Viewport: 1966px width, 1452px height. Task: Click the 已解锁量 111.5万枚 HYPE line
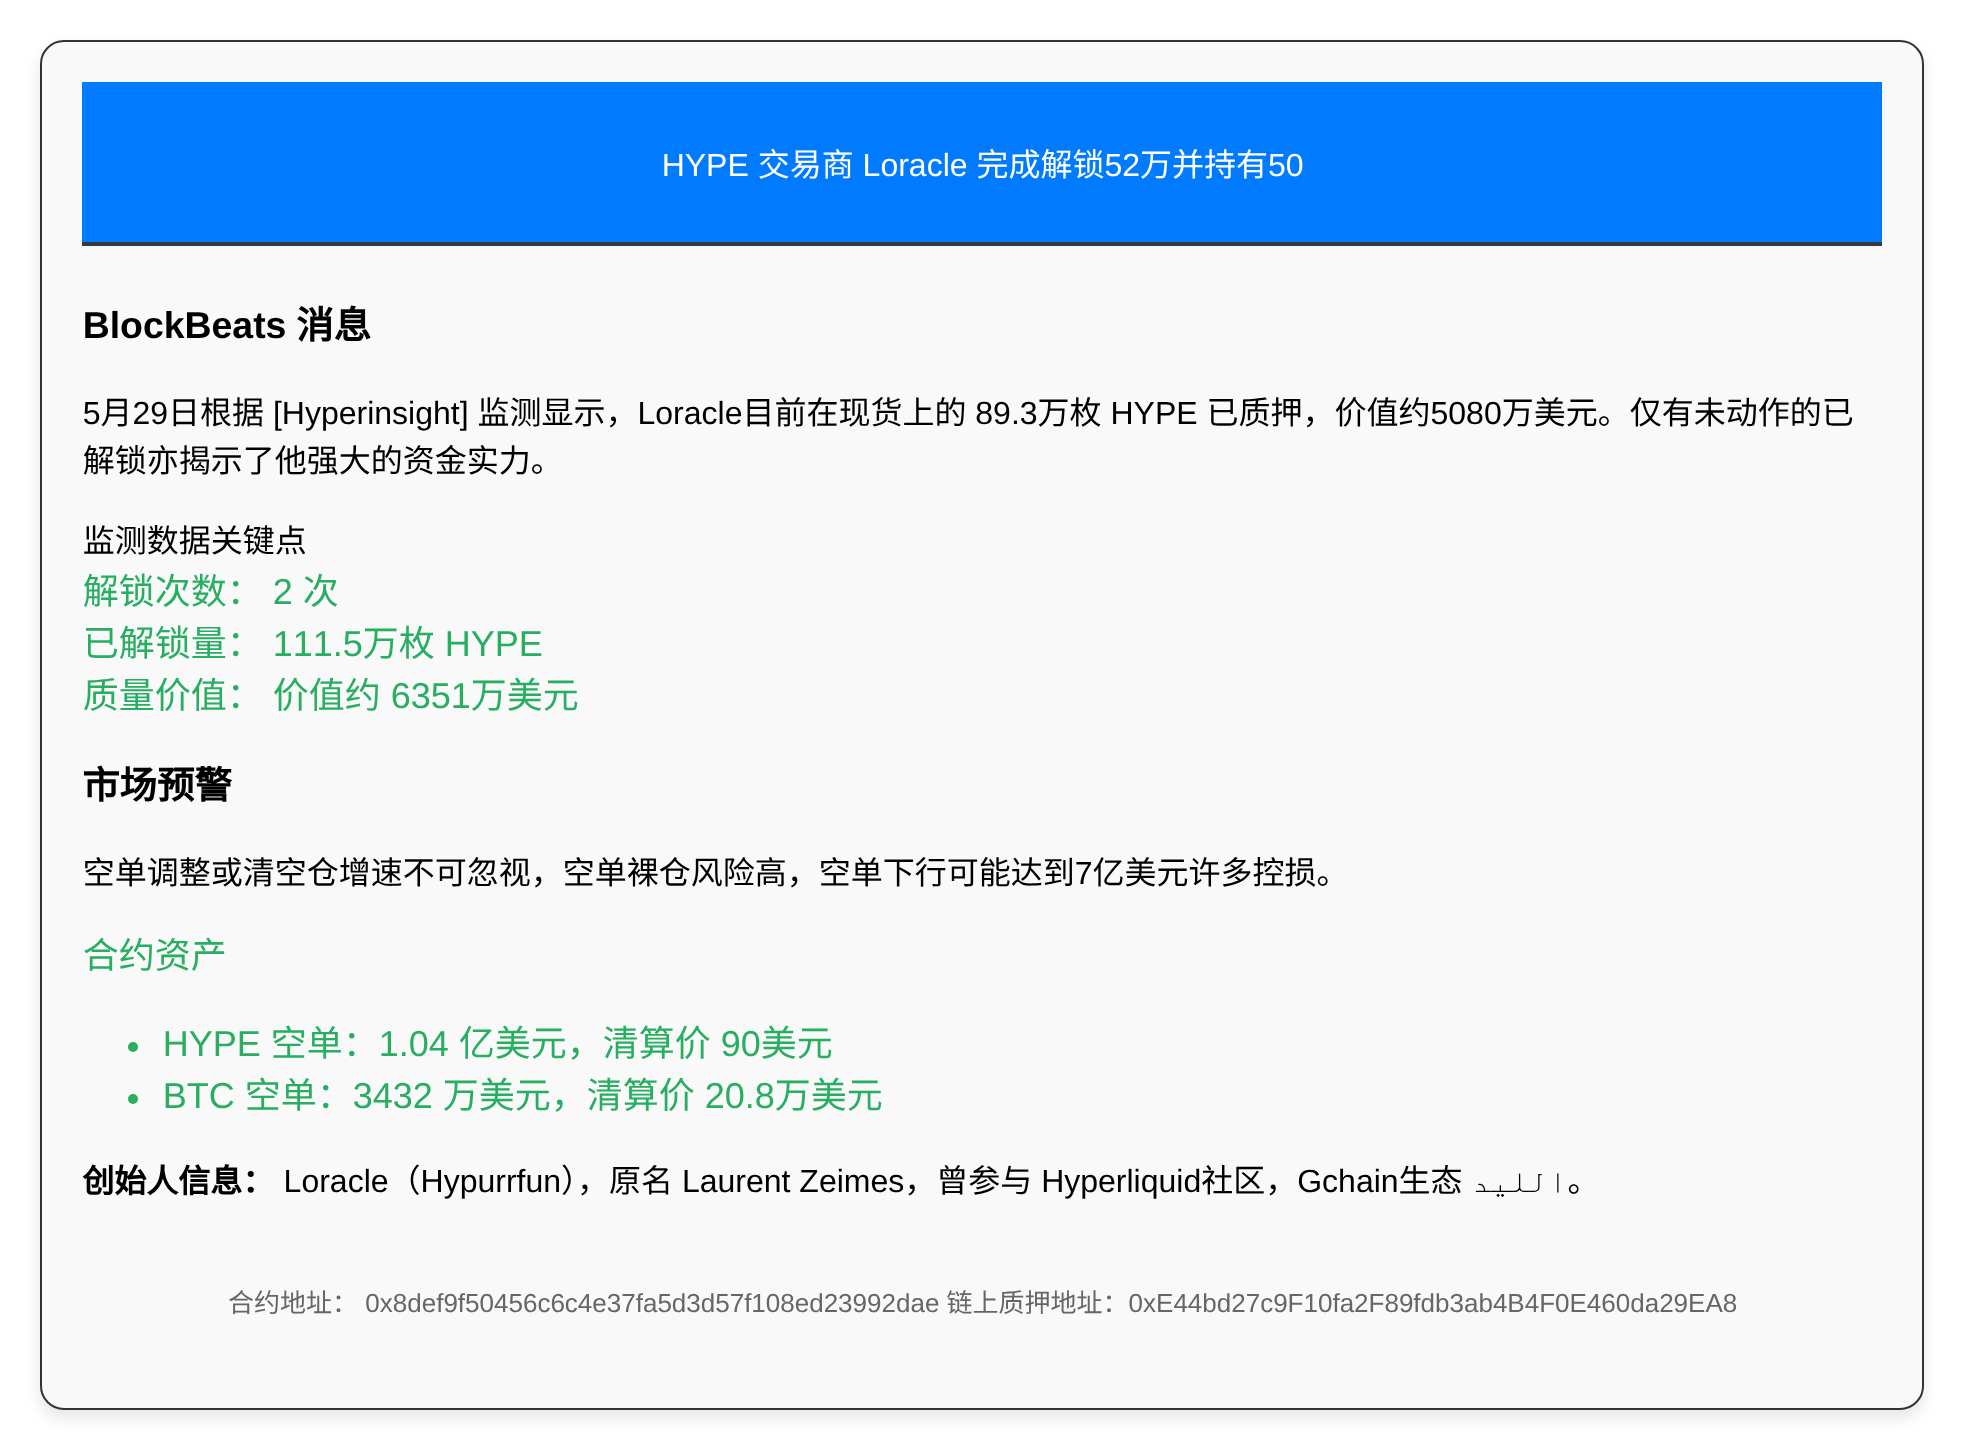[x=313, y=643]
